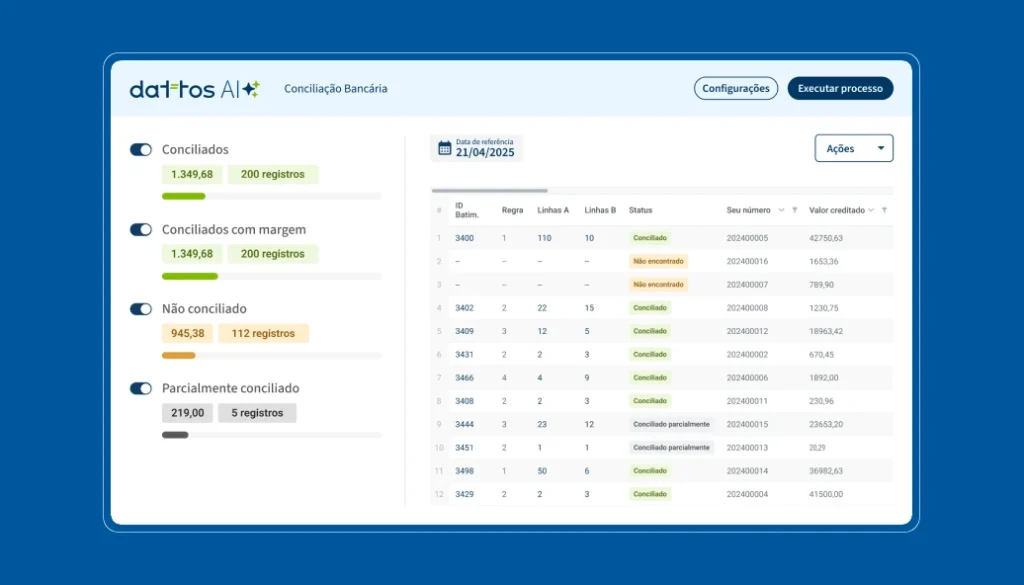
Task: Open Configurações
Action: pos(735,88)
